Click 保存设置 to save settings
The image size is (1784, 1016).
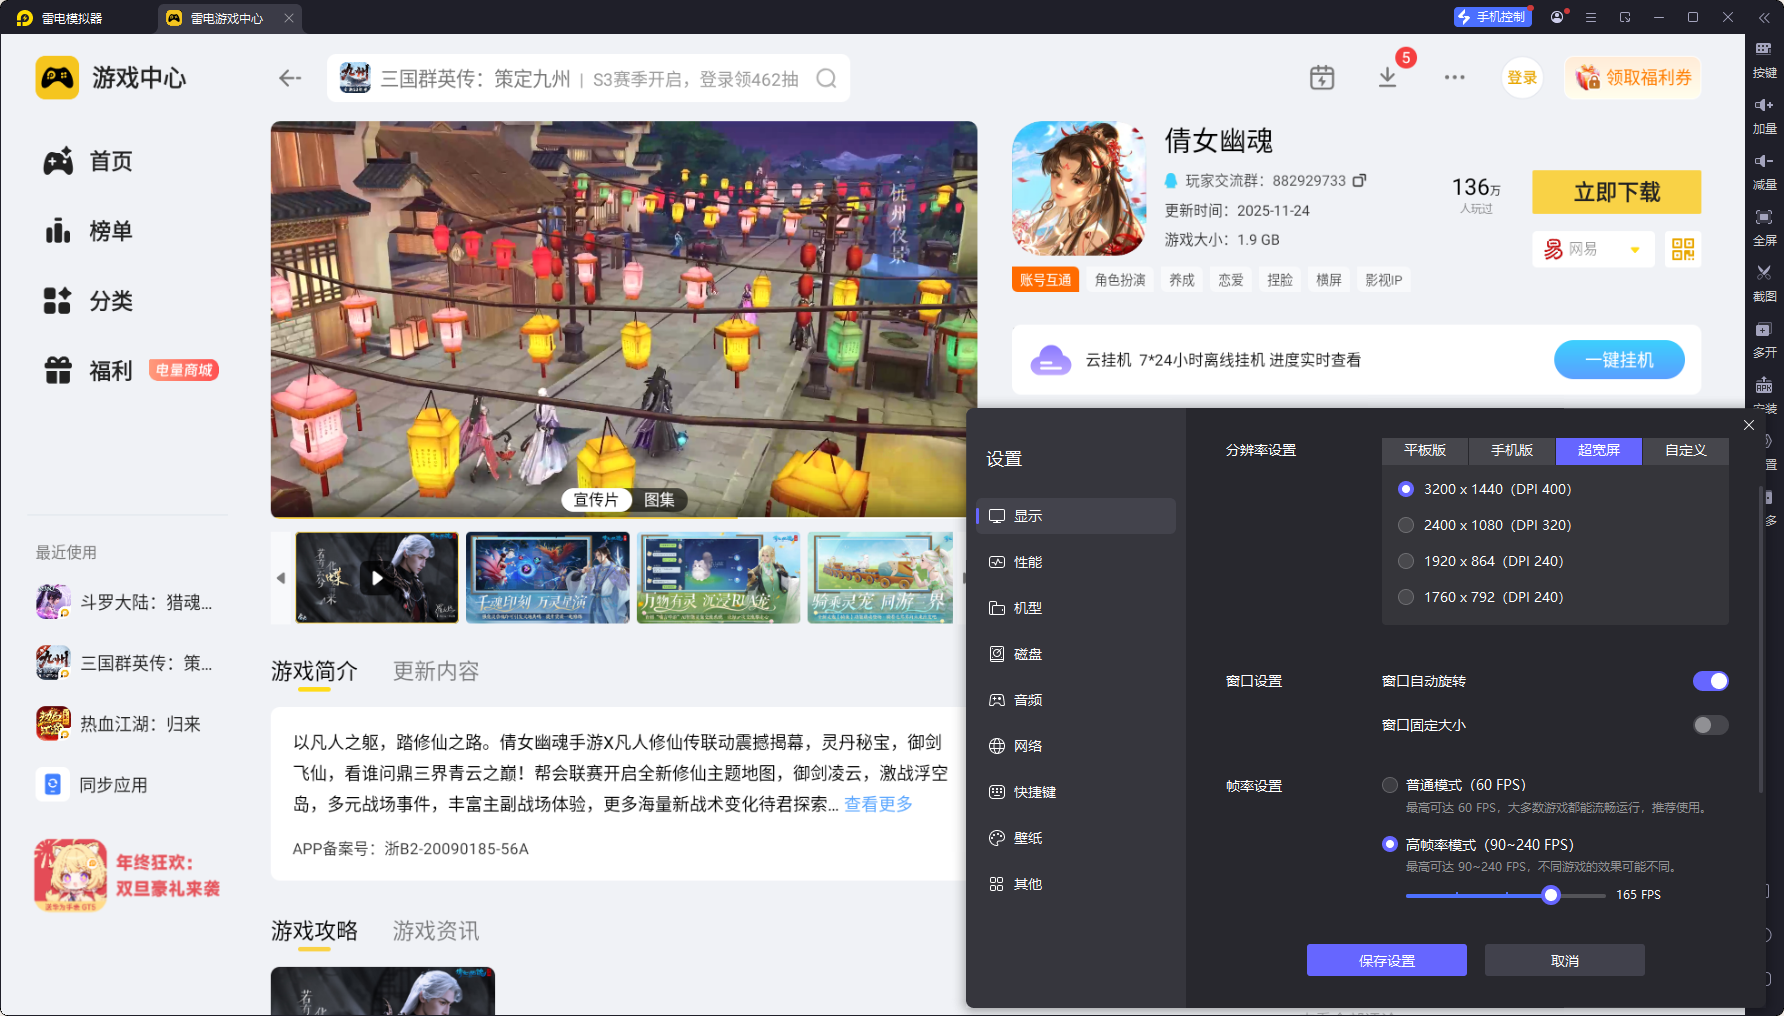(1387, 961)
